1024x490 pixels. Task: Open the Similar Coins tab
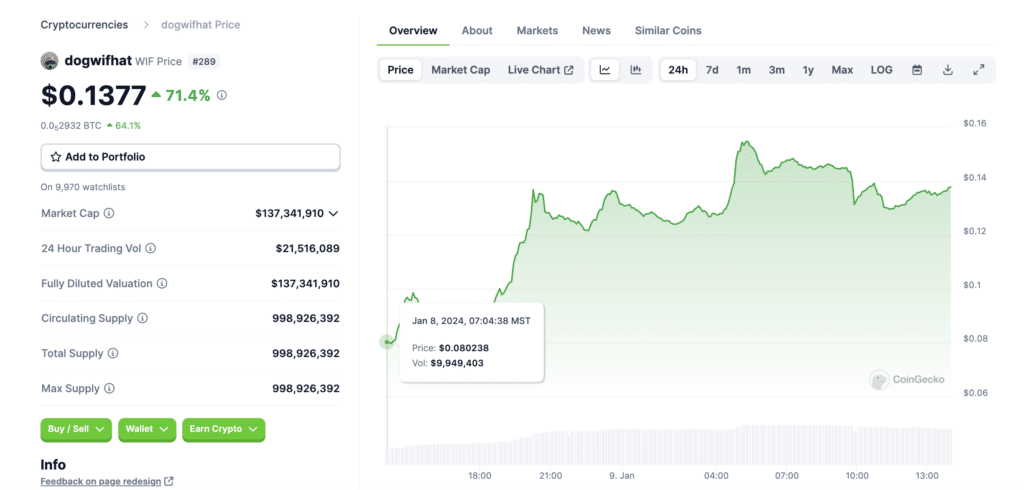point(668,31)
